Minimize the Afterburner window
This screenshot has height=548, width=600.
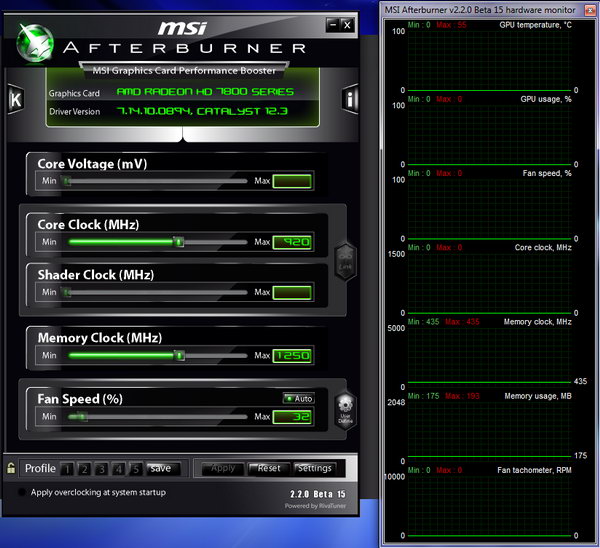coord(333,25)
